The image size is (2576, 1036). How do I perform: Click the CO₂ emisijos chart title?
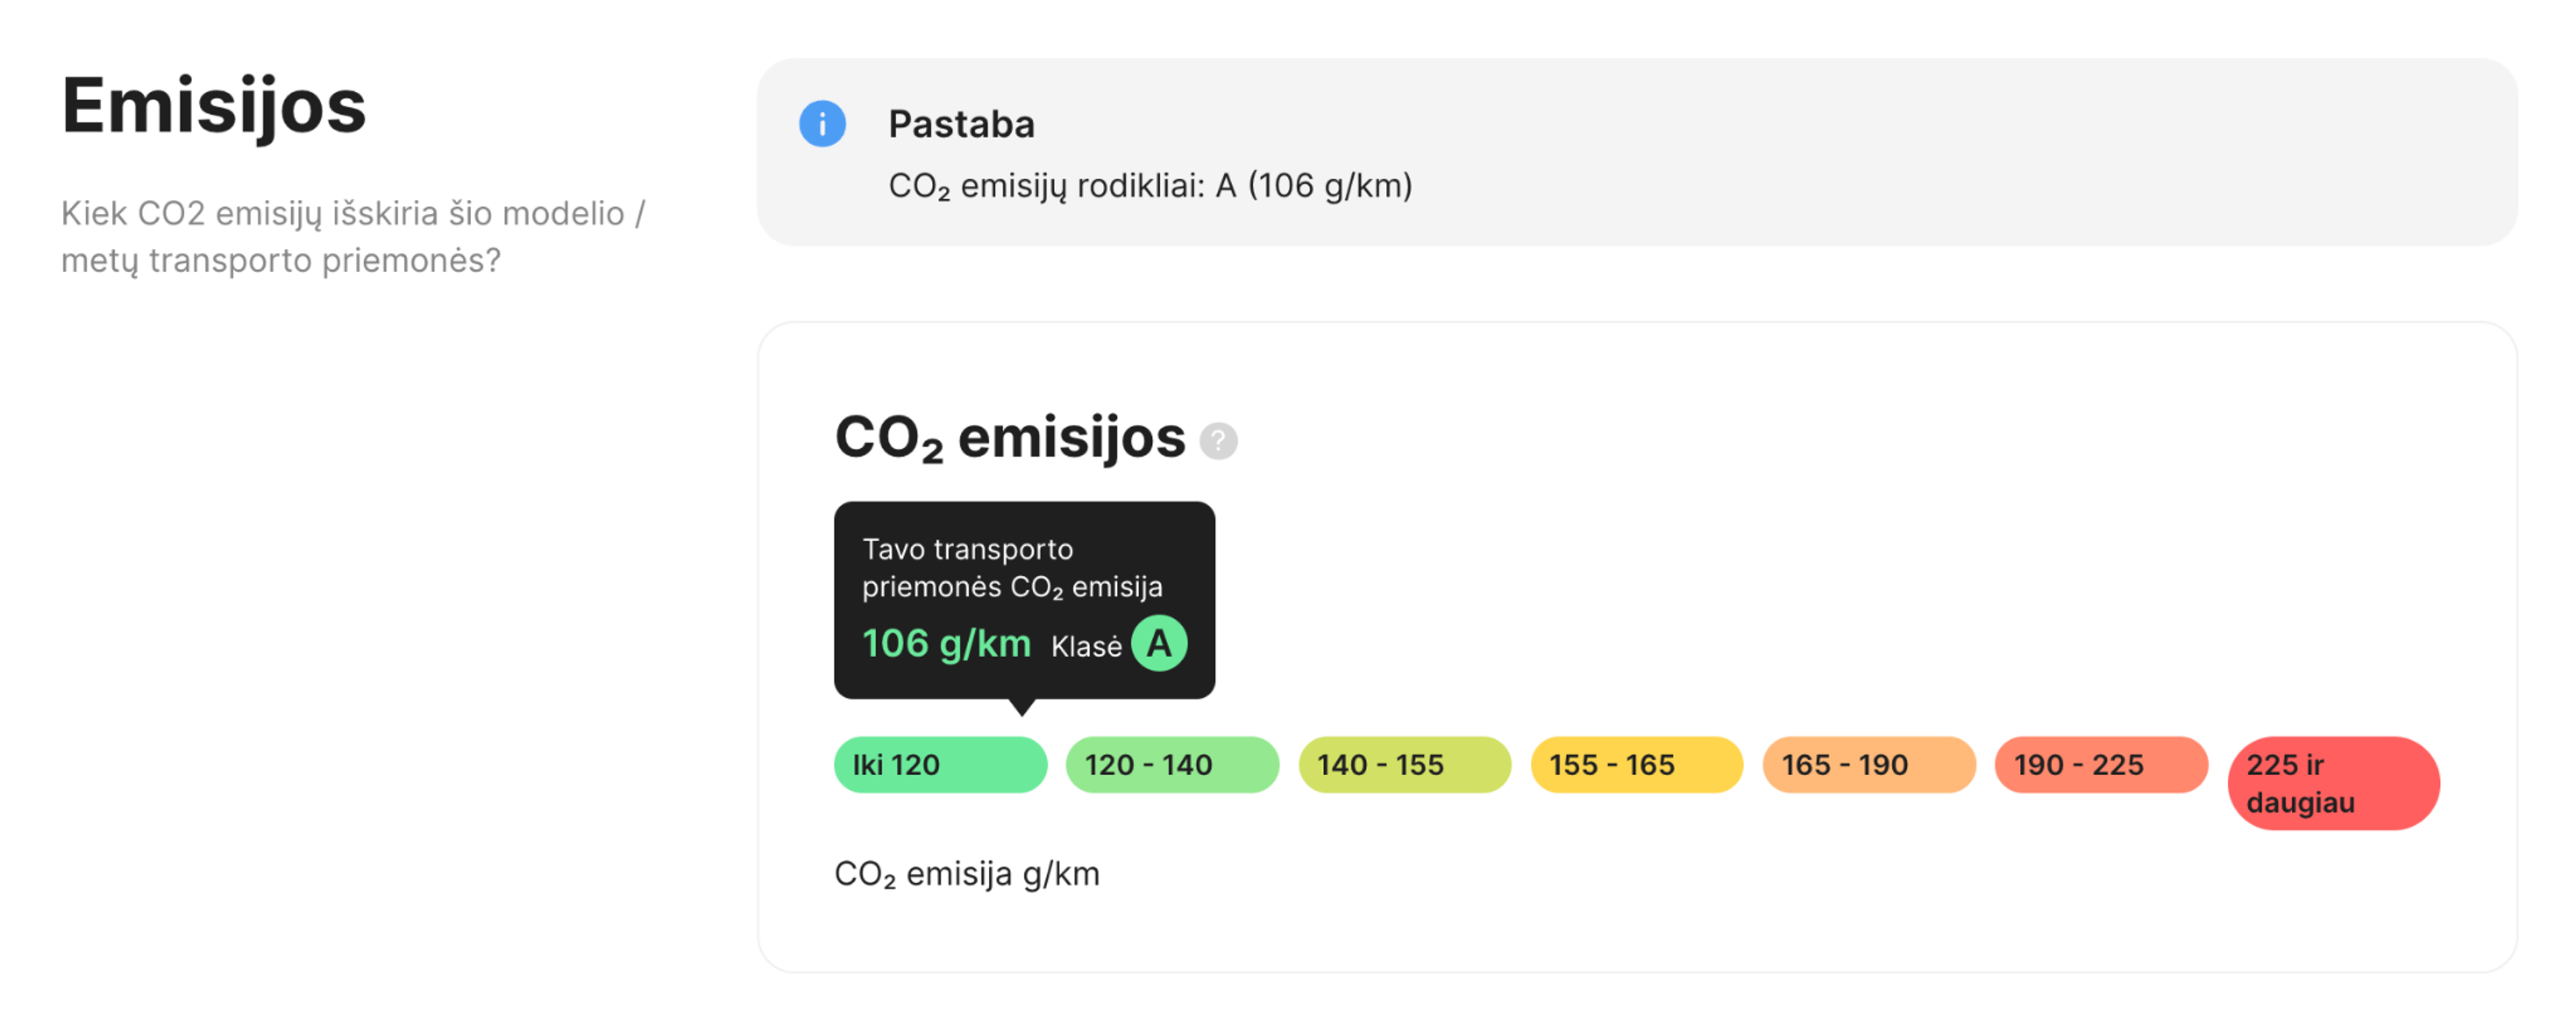click(x=1007, y=436)
